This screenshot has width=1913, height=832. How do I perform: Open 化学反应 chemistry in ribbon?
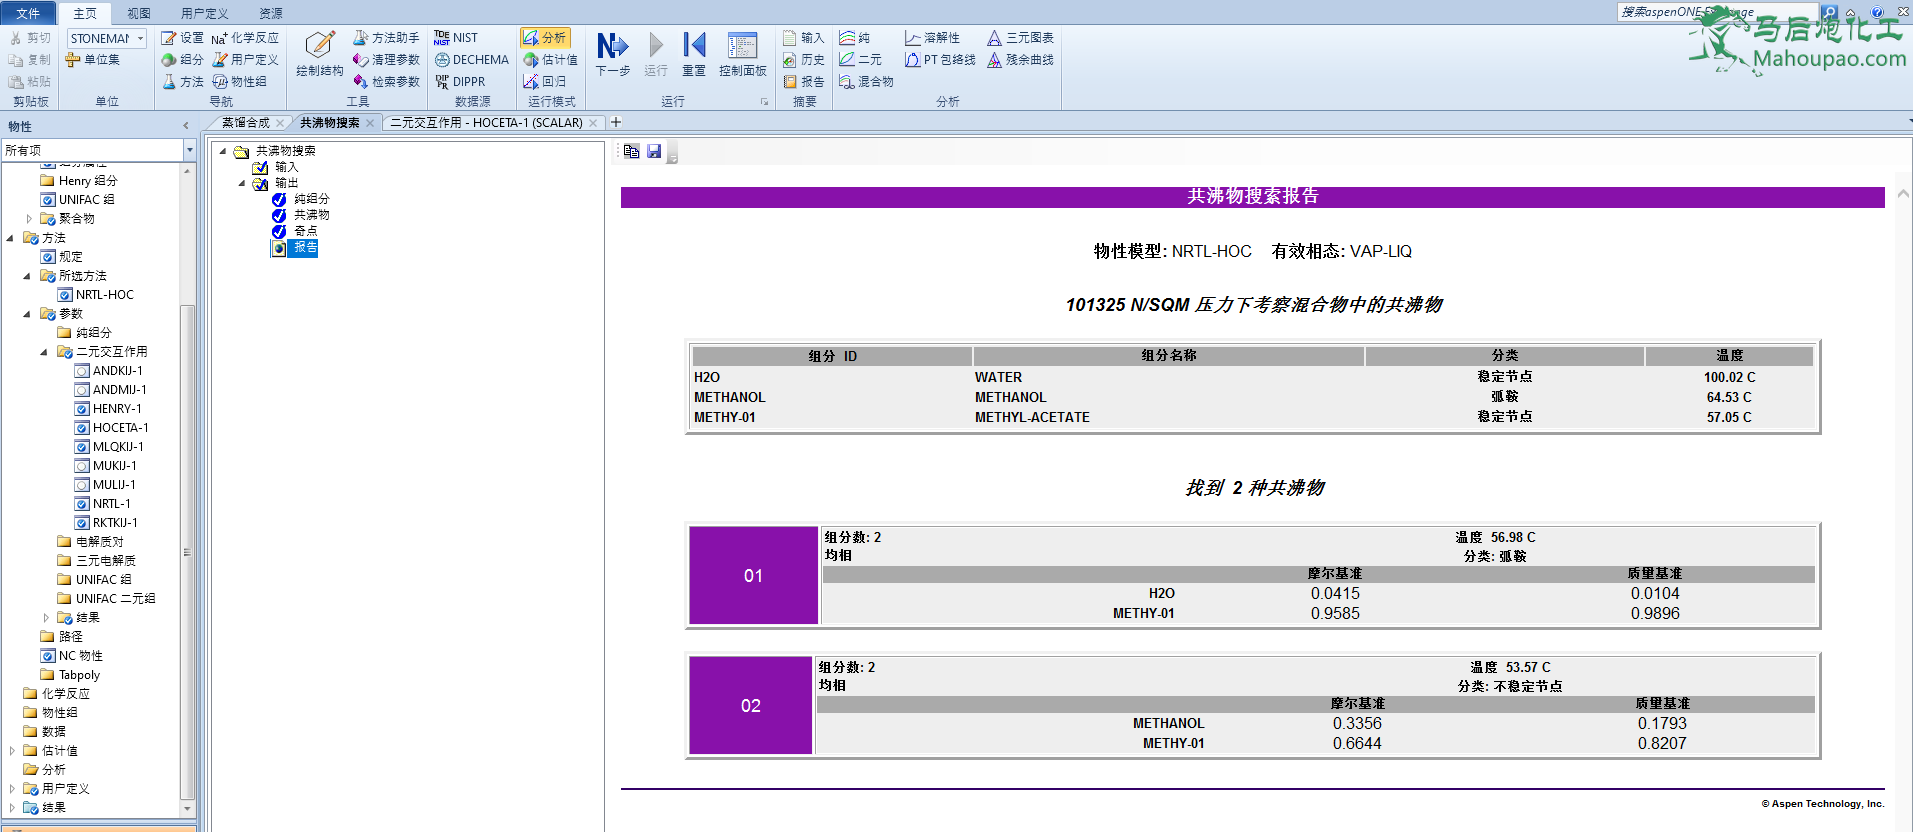point(245,38)
